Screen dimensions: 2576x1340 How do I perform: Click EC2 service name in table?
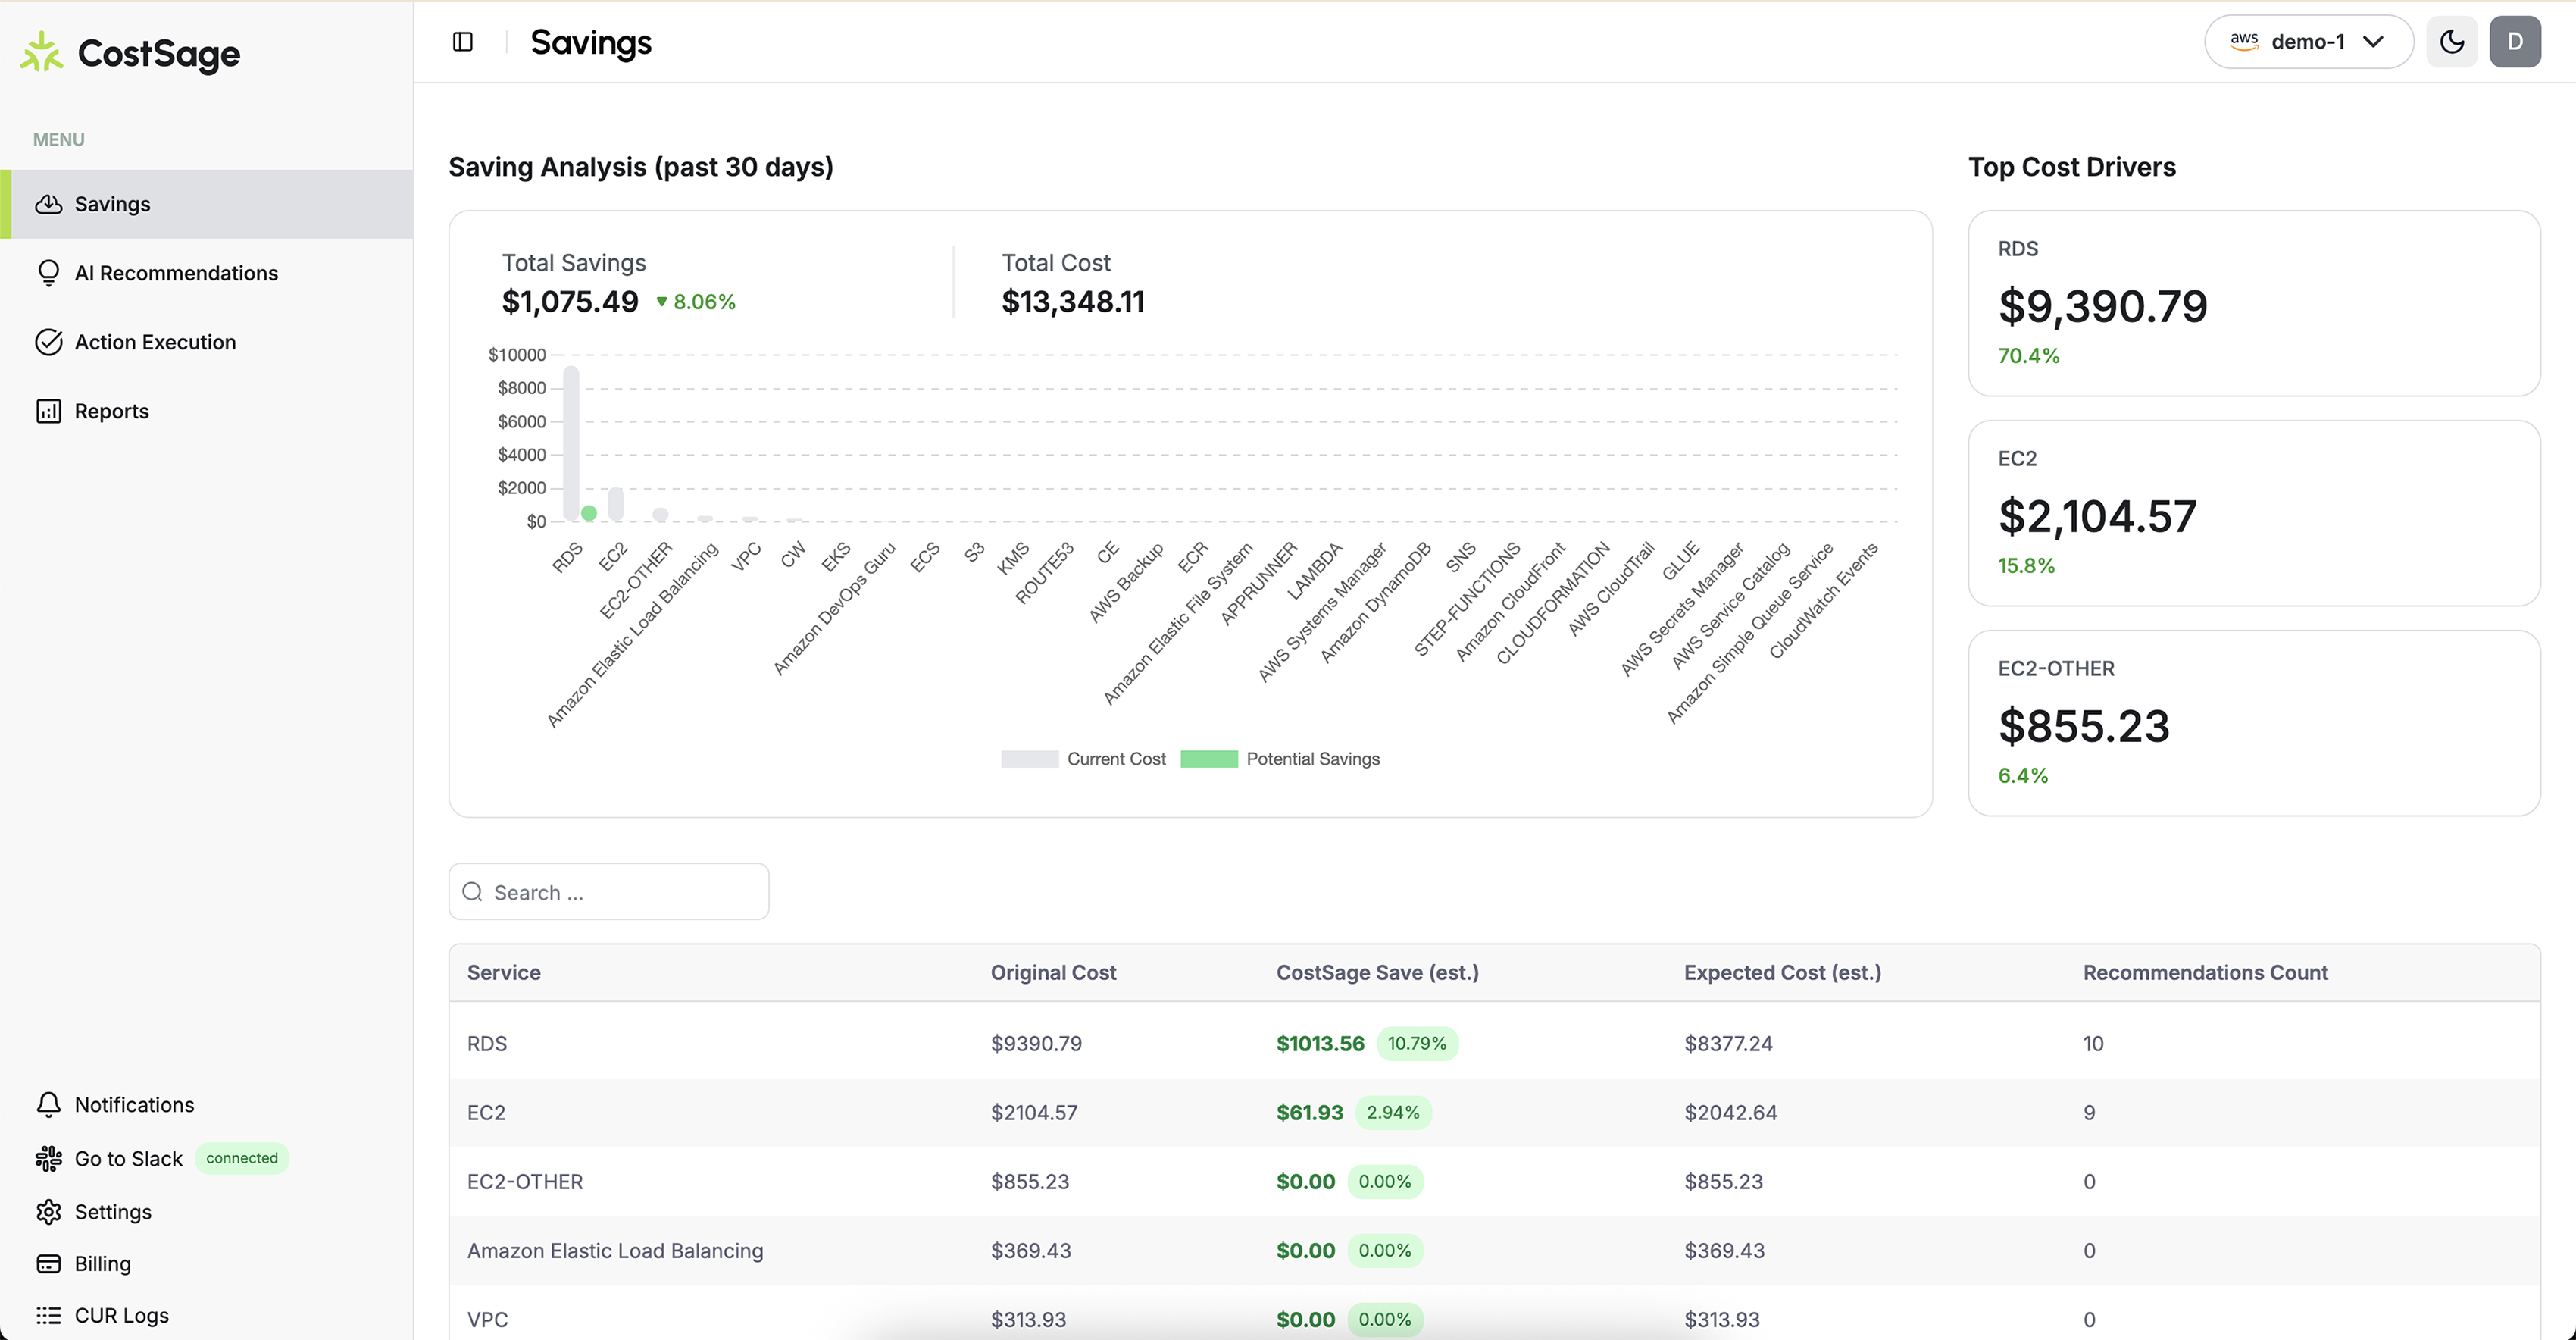[486, 1112]
